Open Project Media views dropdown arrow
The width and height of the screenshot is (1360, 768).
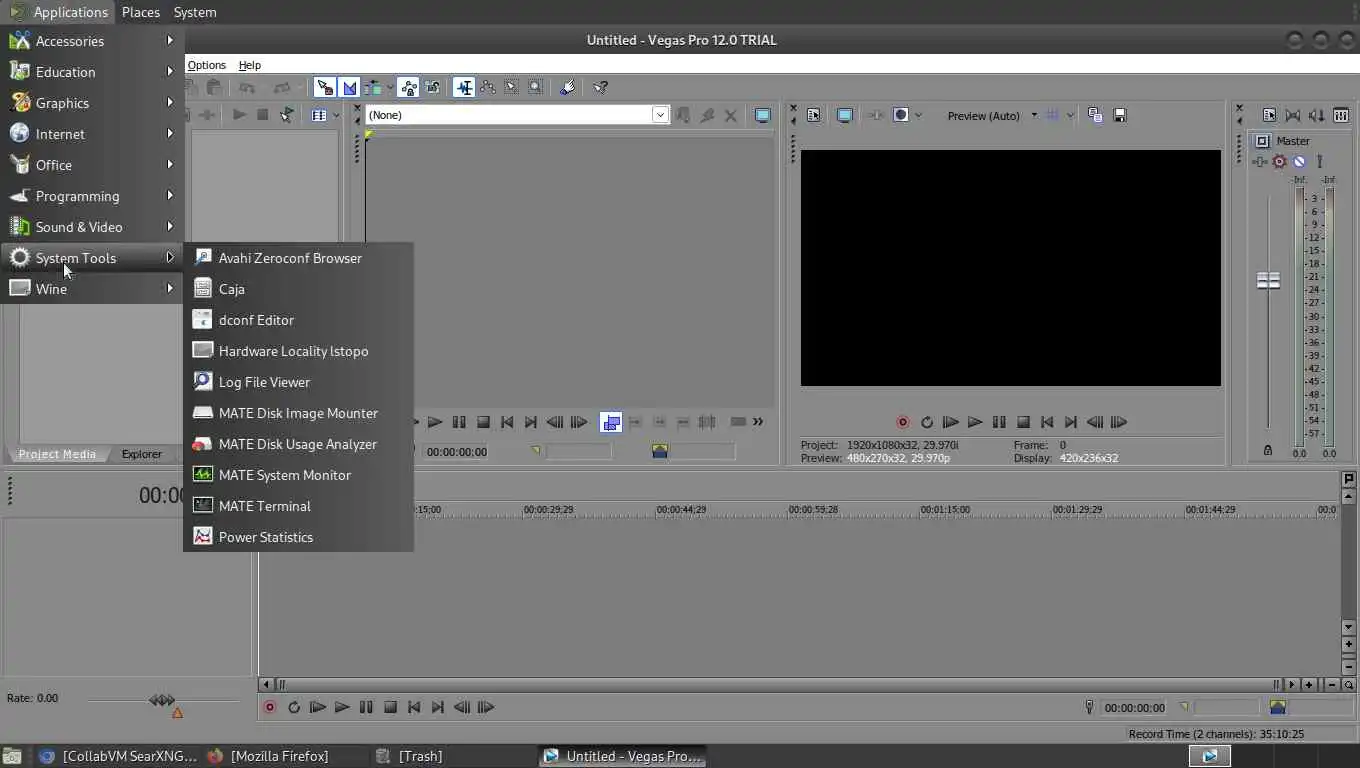coord(335,115)
